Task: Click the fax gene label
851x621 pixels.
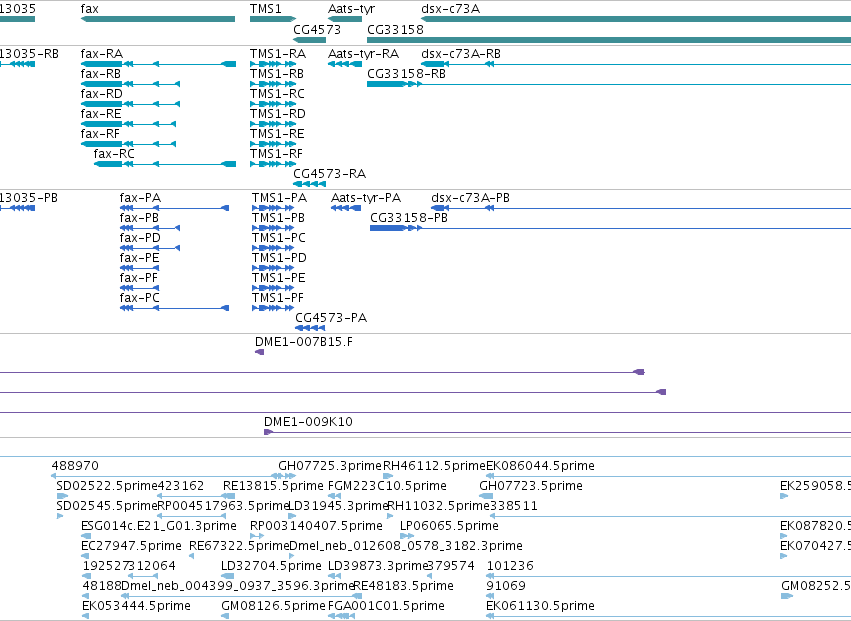Action: pos(90,9)
